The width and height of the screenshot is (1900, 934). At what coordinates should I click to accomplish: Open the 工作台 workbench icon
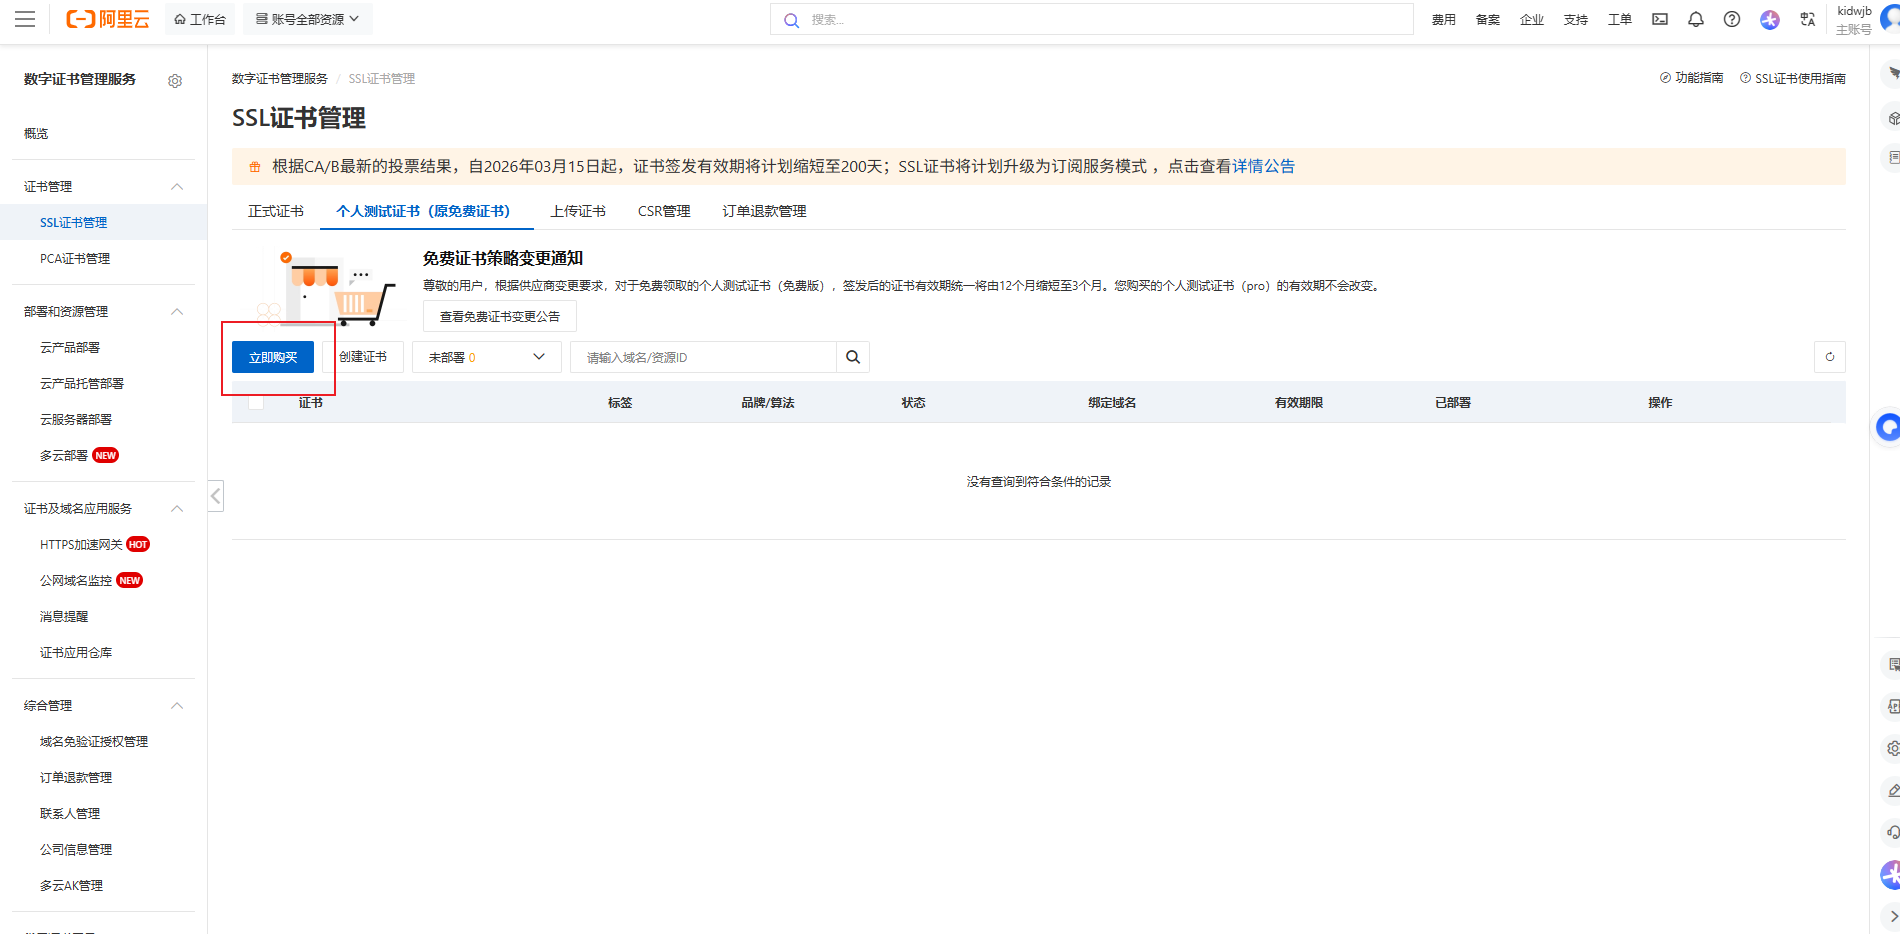[199, 18]
